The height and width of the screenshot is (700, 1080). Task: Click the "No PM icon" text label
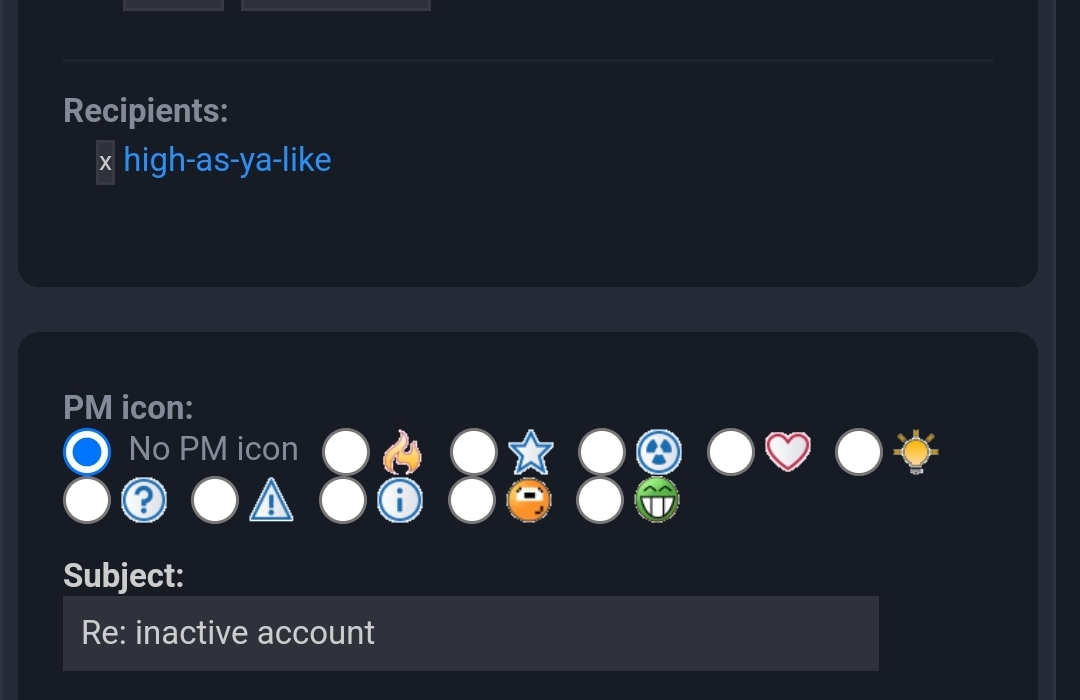pos(213,450)
